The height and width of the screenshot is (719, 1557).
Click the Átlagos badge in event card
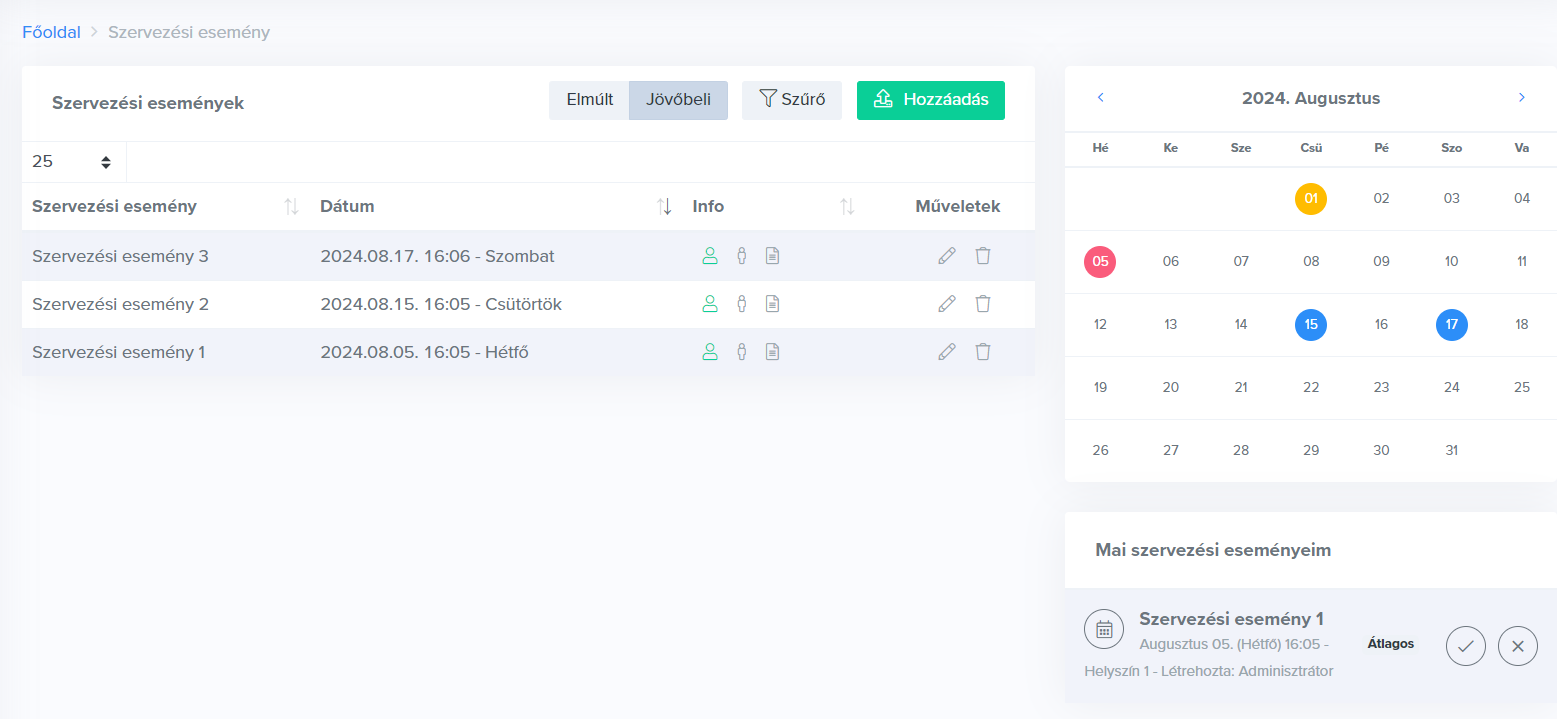1391,643
